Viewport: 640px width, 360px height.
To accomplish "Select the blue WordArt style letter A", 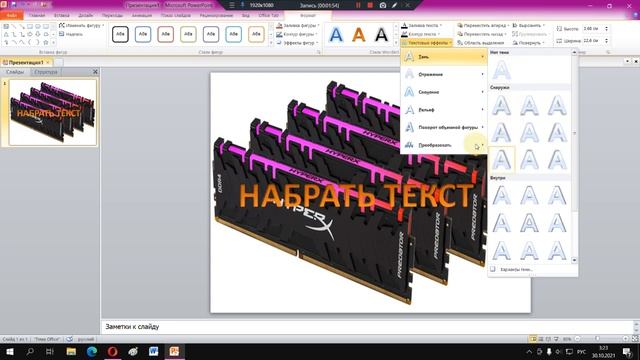I will pyautogui.click(x=336, y=35).
